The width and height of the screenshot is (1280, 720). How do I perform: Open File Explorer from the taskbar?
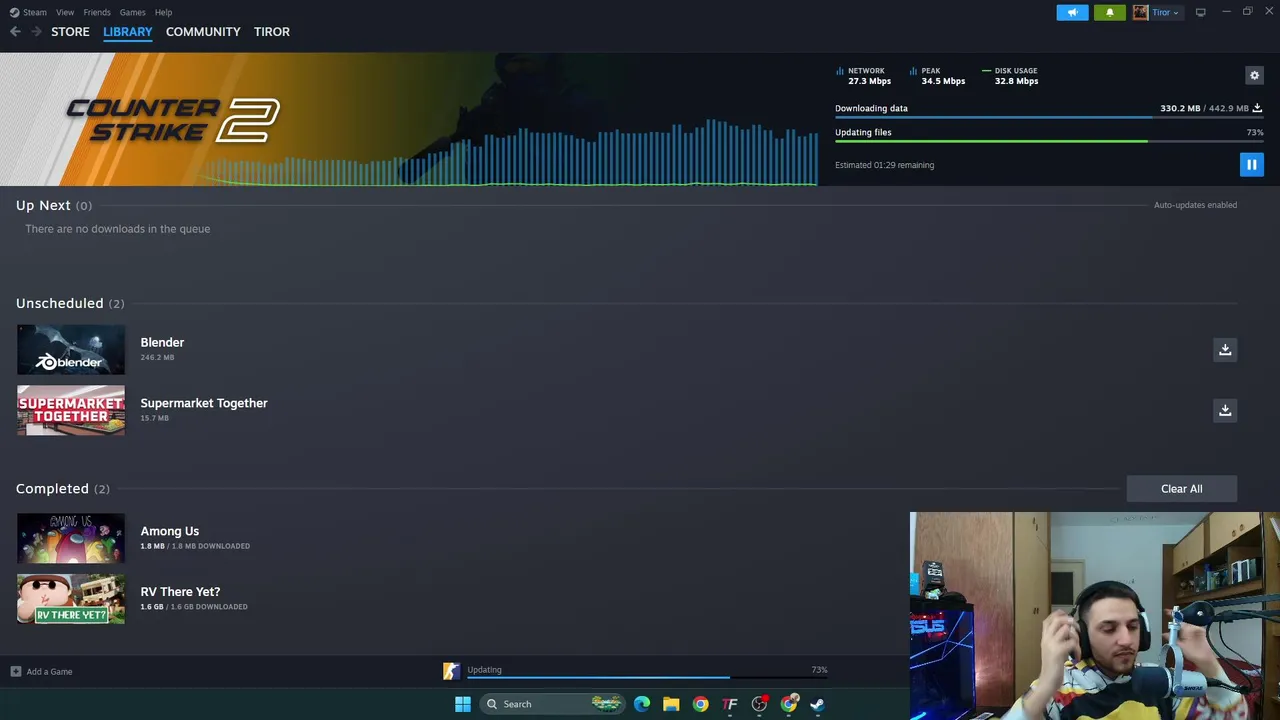[x=671, y=704]
